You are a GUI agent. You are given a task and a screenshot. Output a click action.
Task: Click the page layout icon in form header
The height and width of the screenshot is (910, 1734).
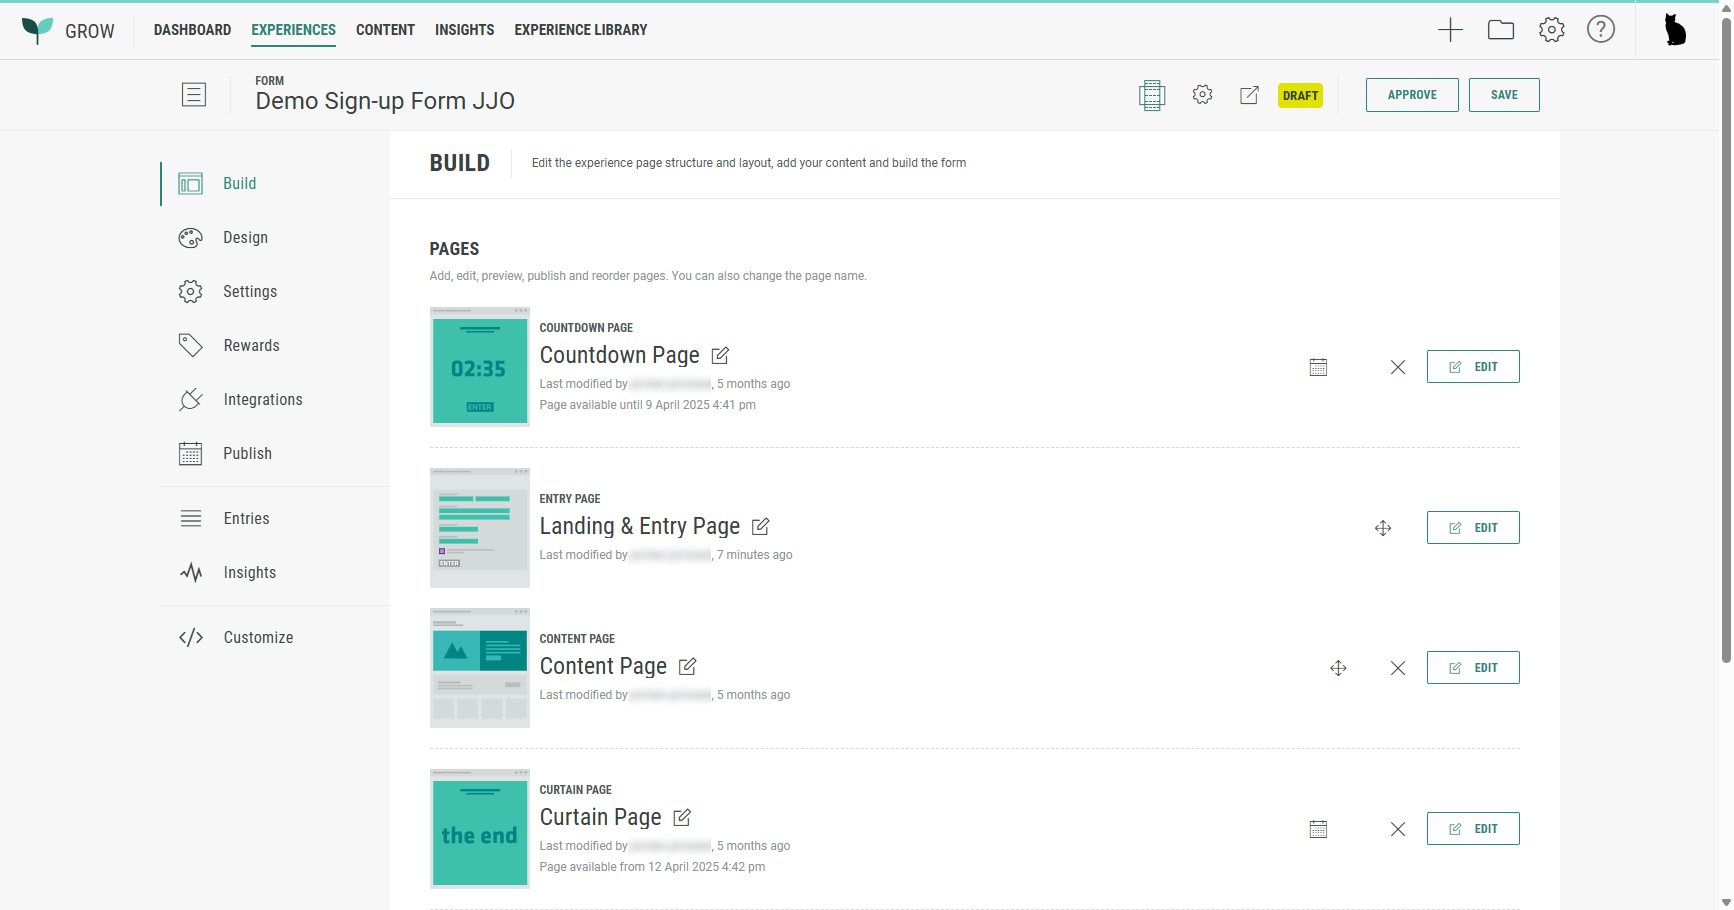click(1151, 95)
